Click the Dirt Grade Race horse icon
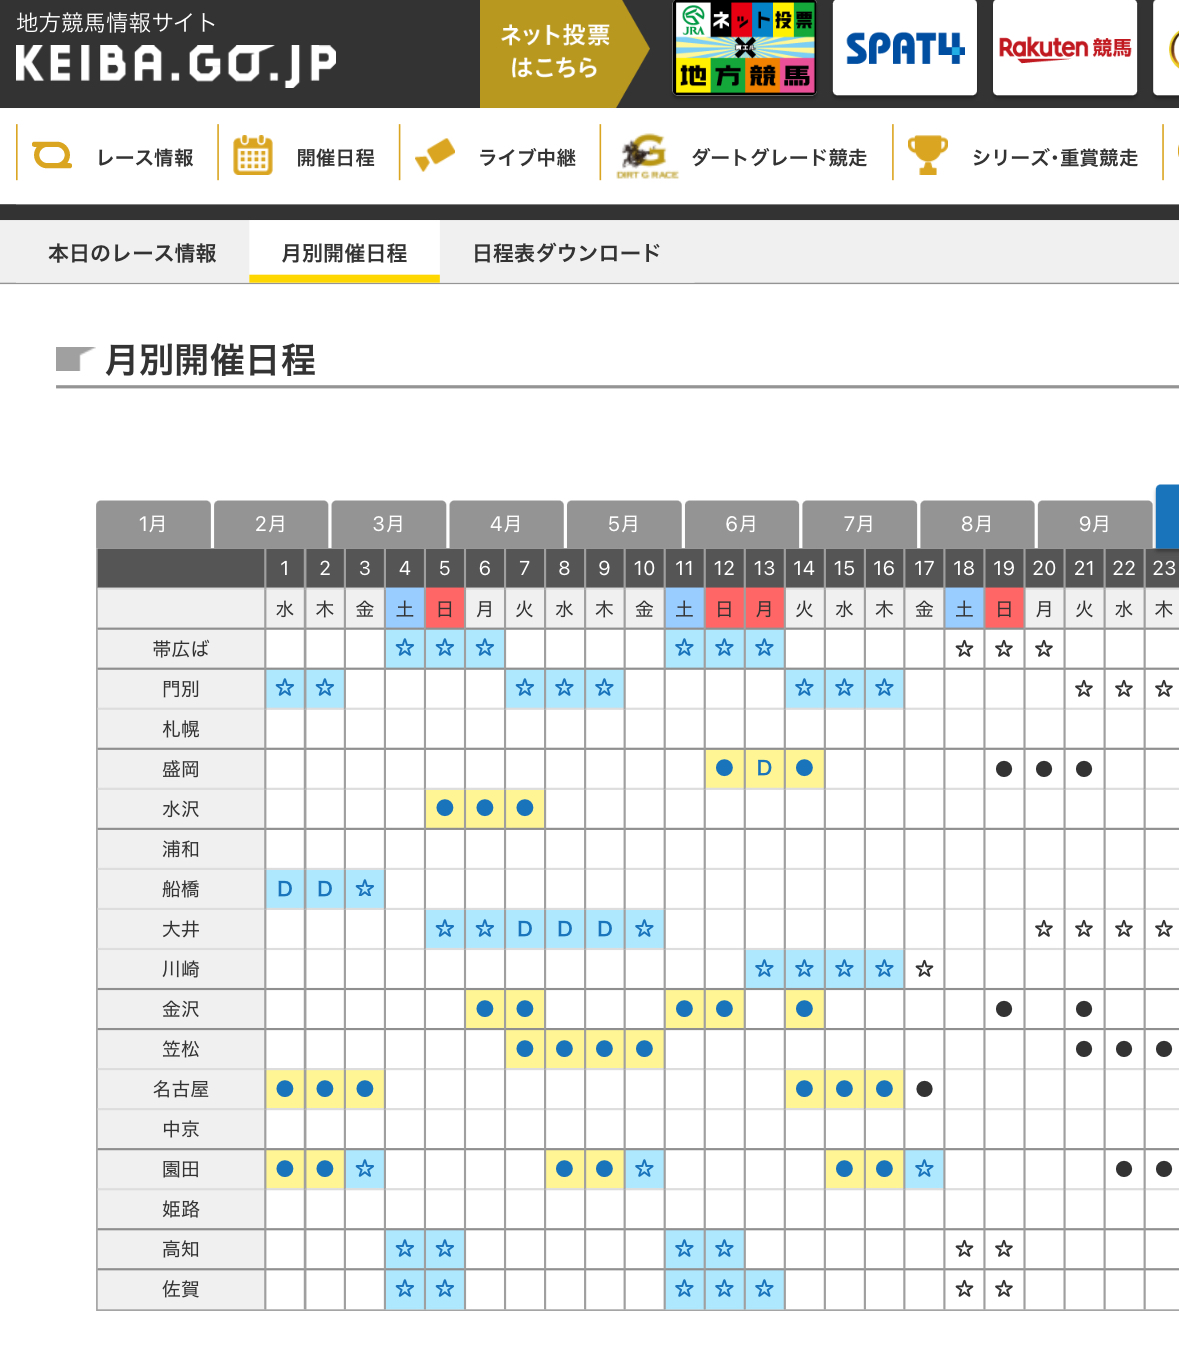1179x1352 pixels. click(645, 156)
